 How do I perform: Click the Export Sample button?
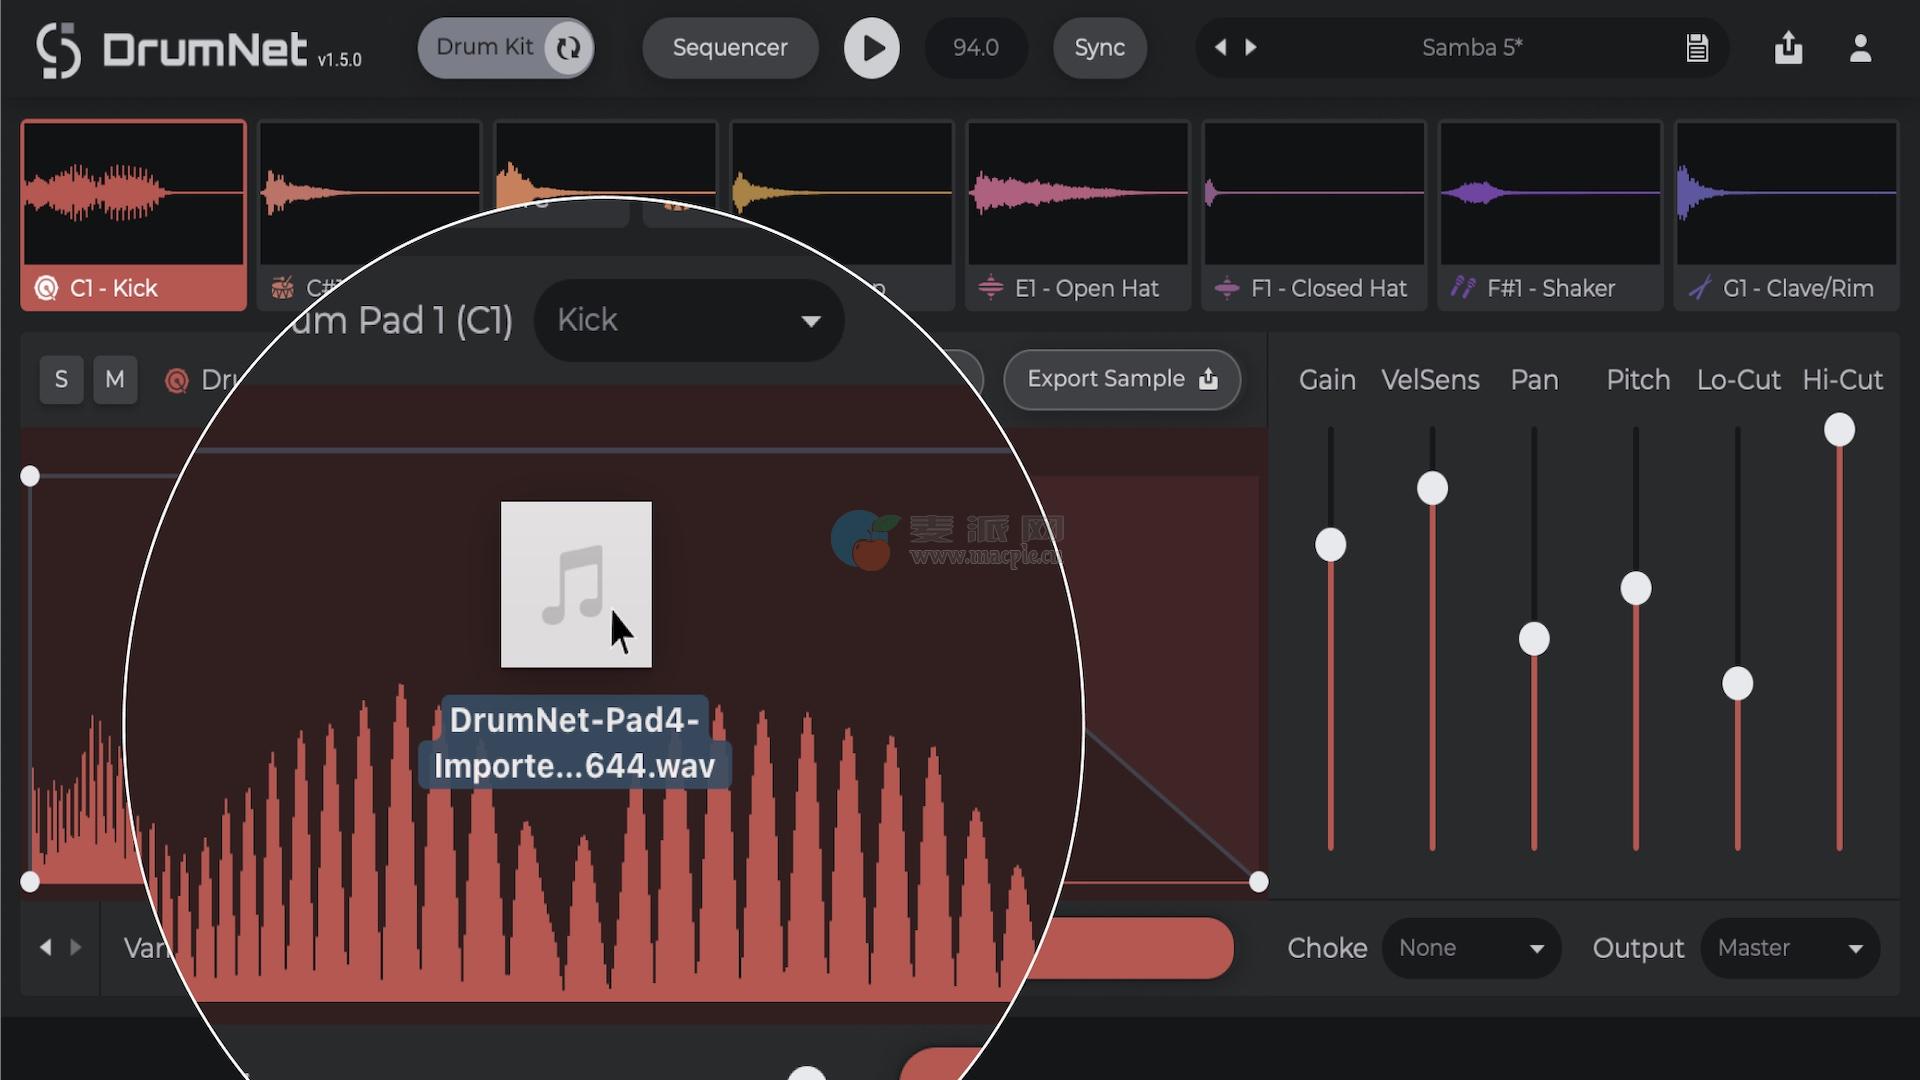[x=1122, y=379]
